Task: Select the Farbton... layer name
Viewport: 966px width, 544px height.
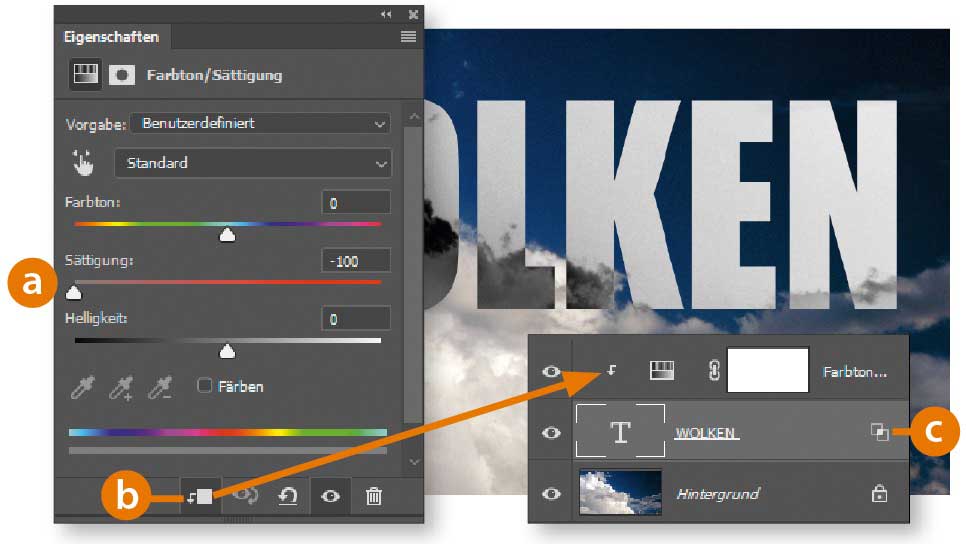Action: pyautogui.click(x=855, y=372)
